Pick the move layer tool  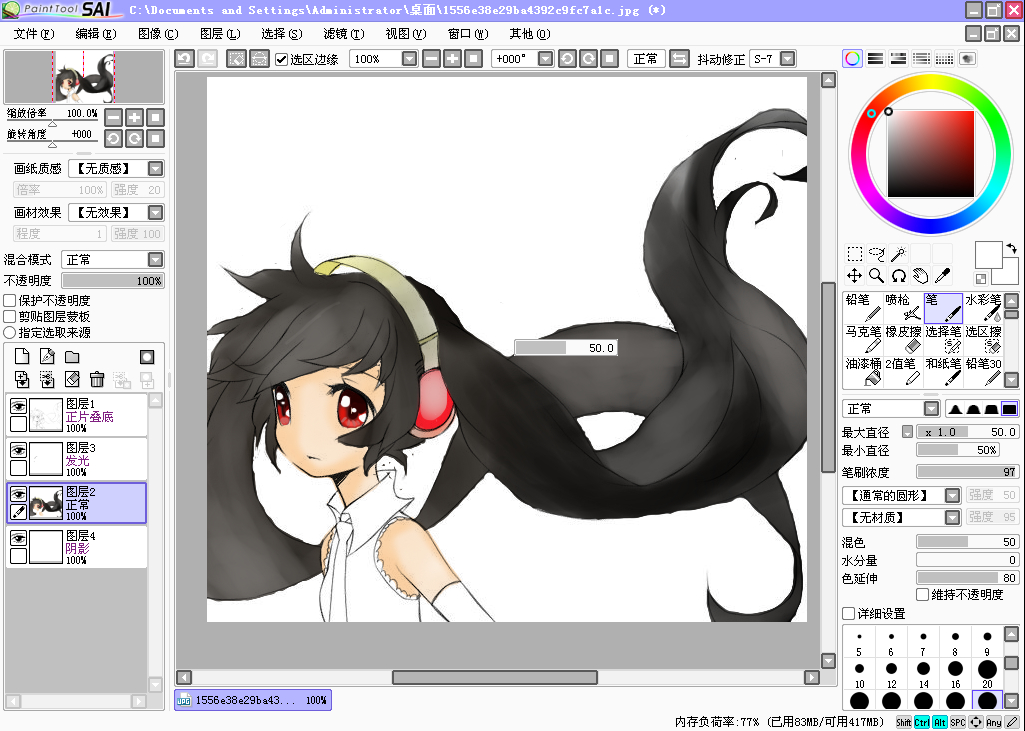click(x=854, y=276)
